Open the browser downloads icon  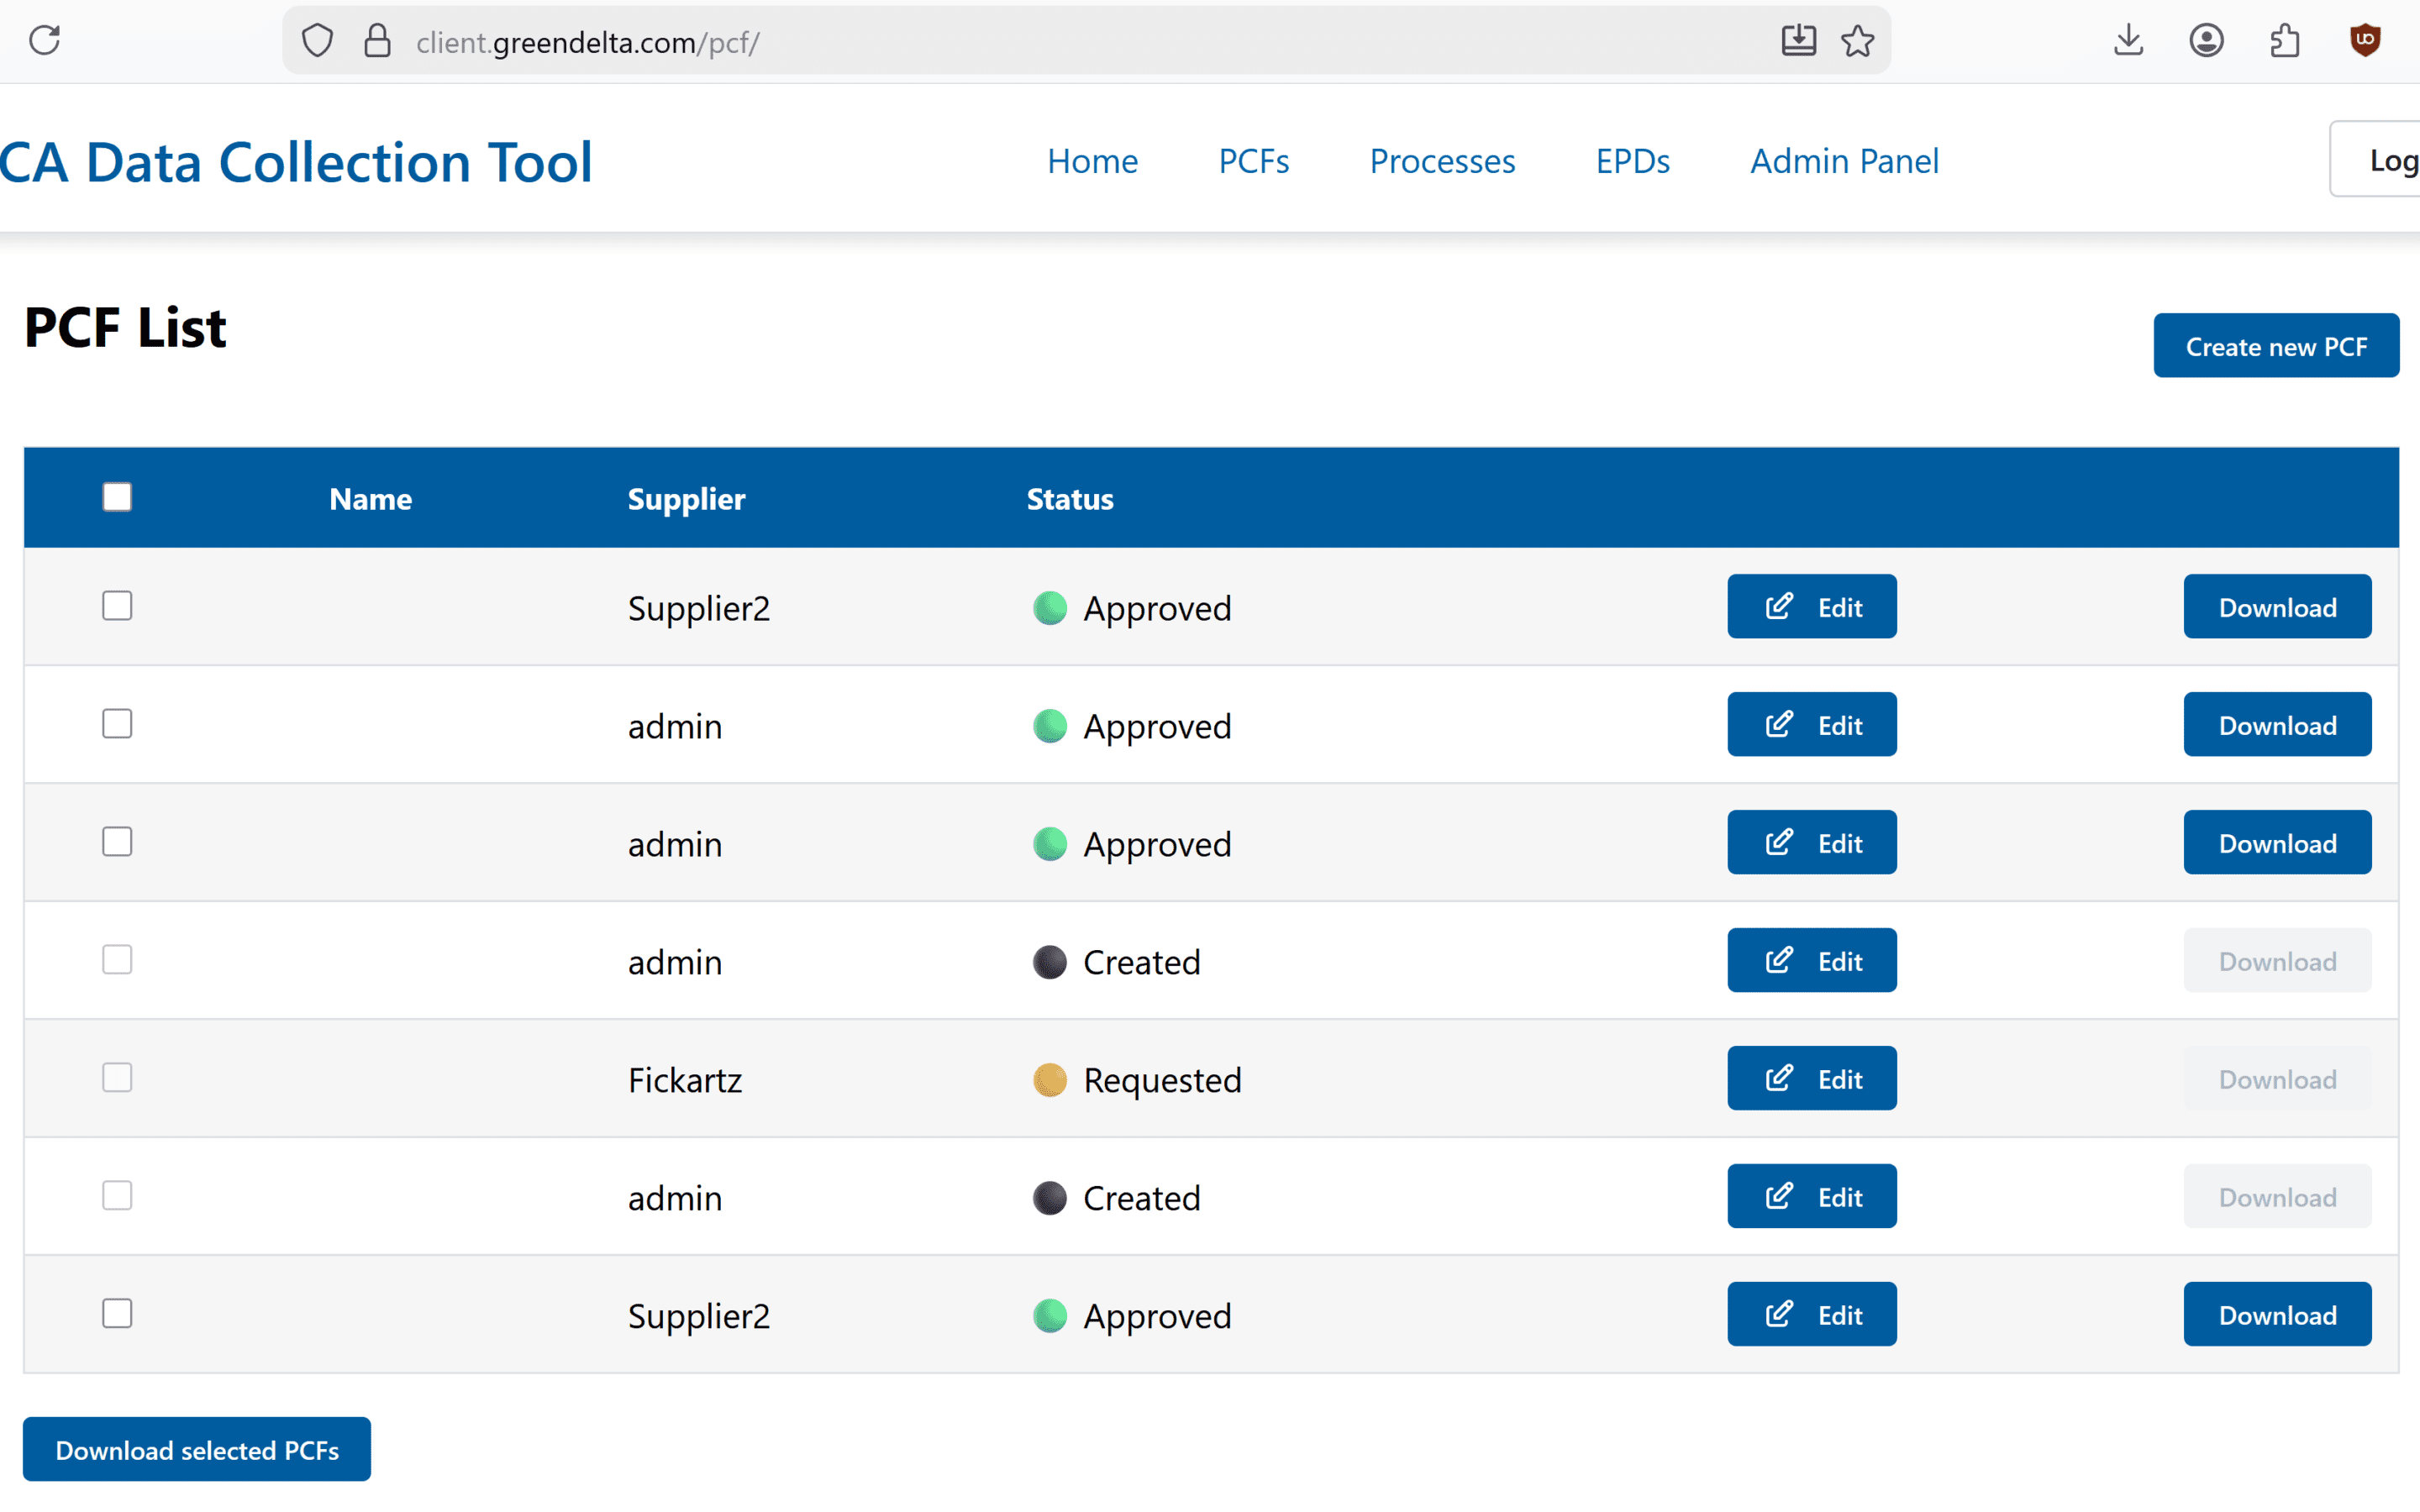point(2128,41)
